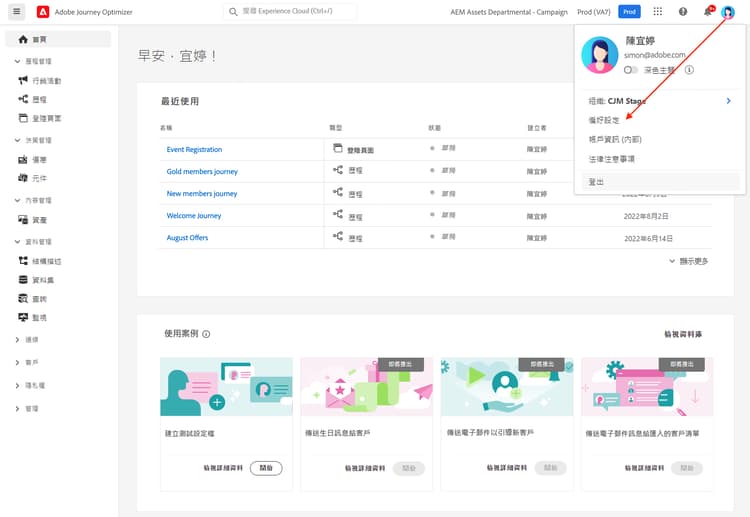750x517 pixels.
Task: Collapse the Data management (資料管理) section
Action: click(x=17, y=242)
